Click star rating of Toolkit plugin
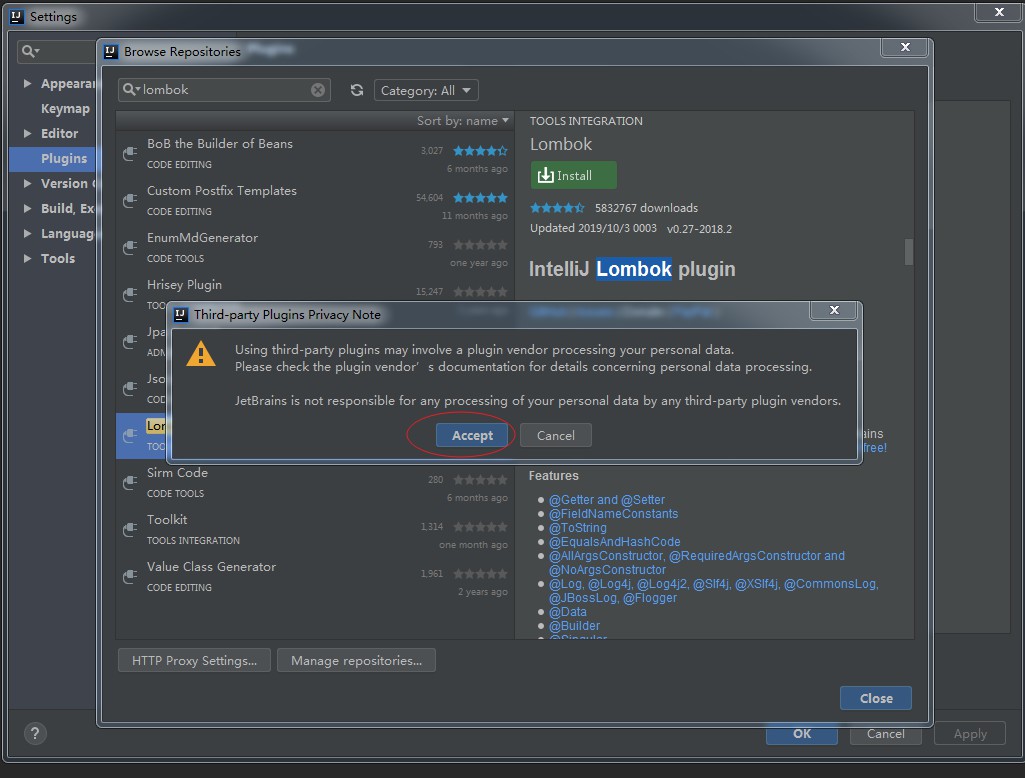The image size is (1025, 778). 480,527
